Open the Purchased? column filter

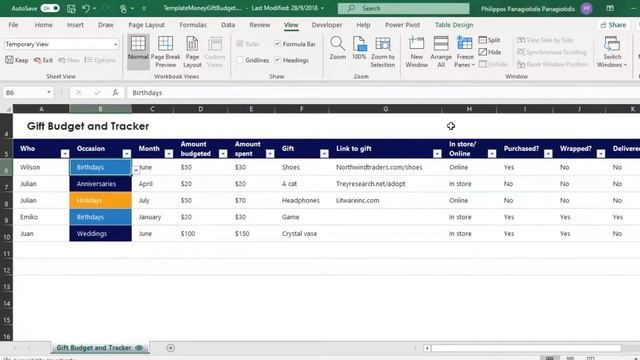click(x=548, y=153)
